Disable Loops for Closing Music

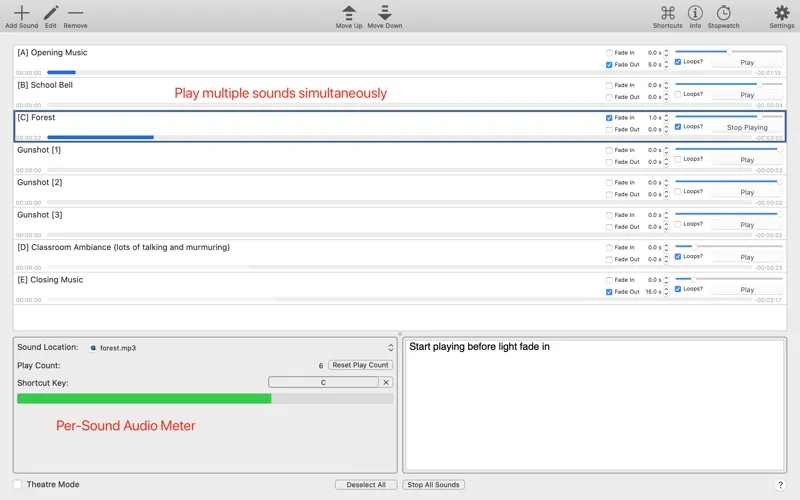pyautogui.click(x=678, y=288)
